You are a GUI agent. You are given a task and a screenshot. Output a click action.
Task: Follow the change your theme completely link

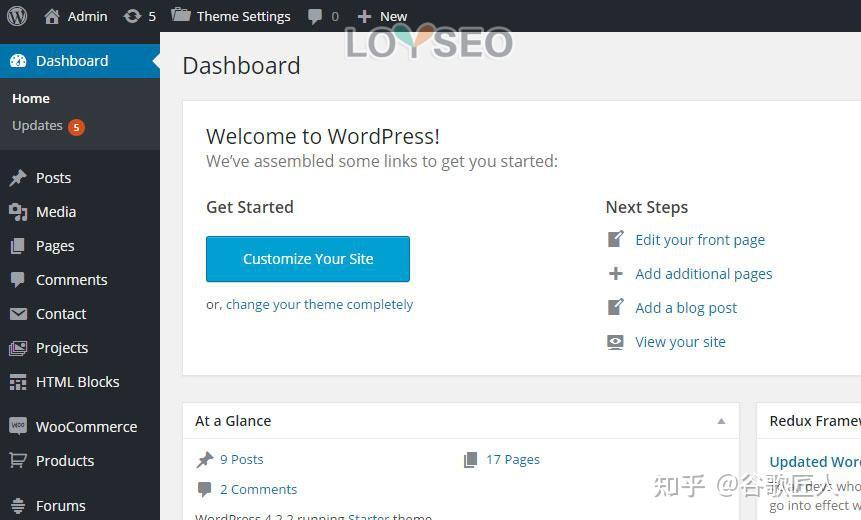[319, 305]
